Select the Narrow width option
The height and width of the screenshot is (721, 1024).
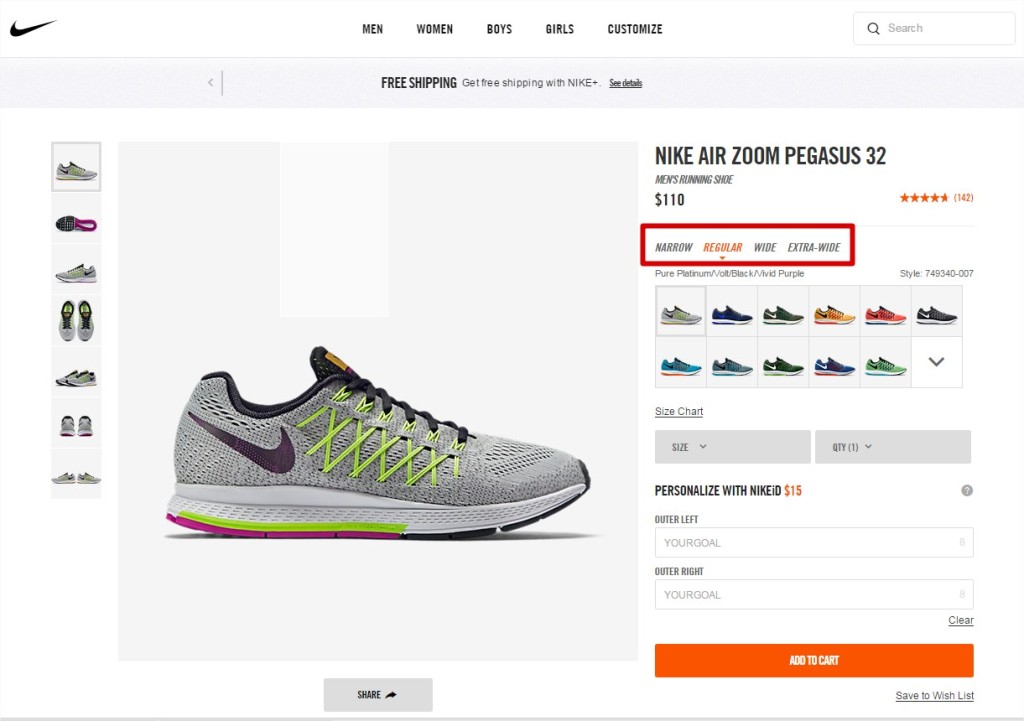(674, 248)
